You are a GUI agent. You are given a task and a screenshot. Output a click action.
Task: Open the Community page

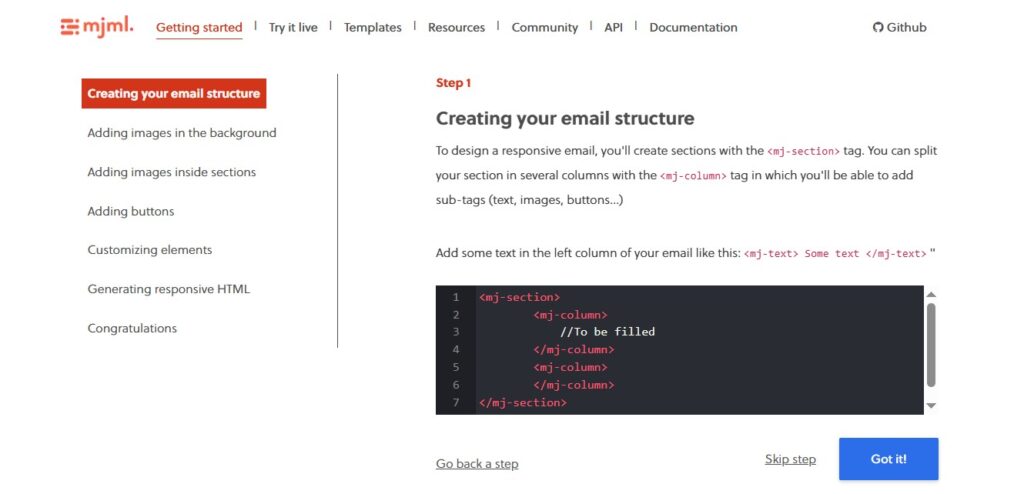(x=544, y=27)
